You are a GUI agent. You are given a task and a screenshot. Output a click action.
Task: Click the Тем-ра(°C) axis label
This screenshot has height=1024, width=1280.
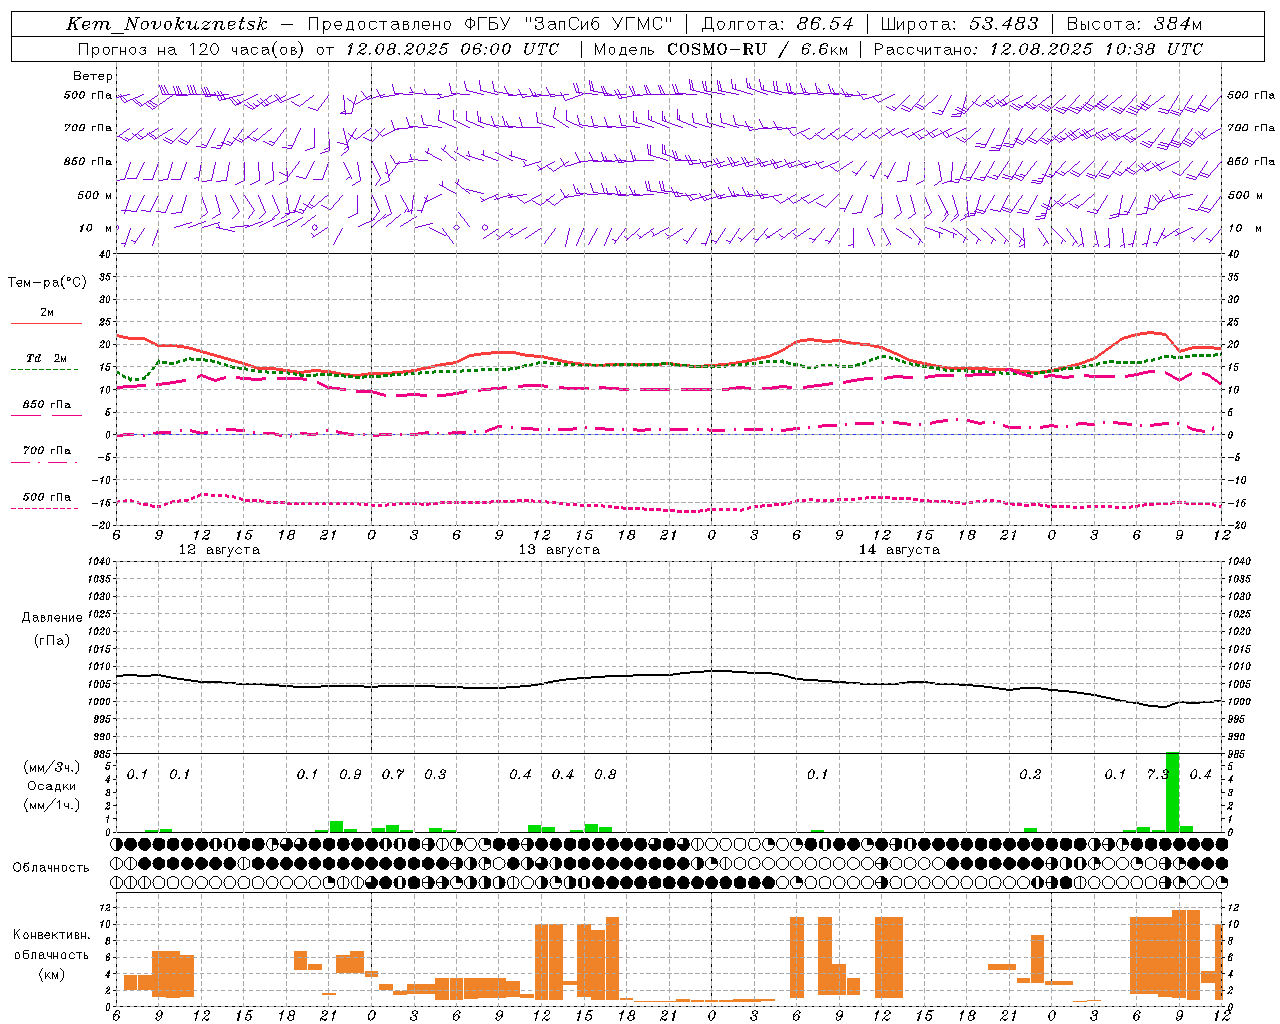click(47, 283)
